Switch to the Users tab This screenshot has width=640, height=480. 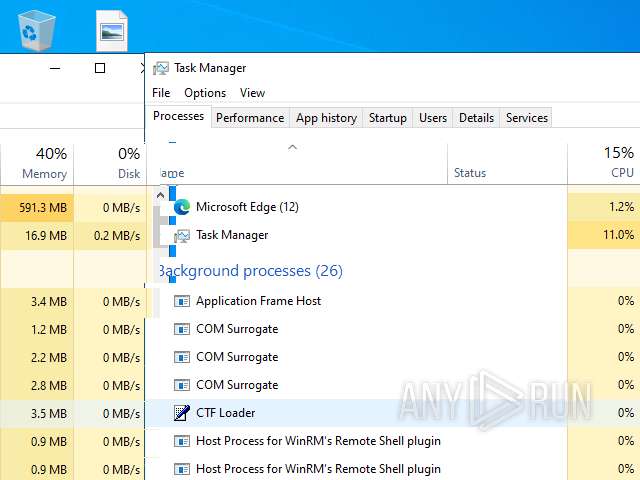point(433,118)
